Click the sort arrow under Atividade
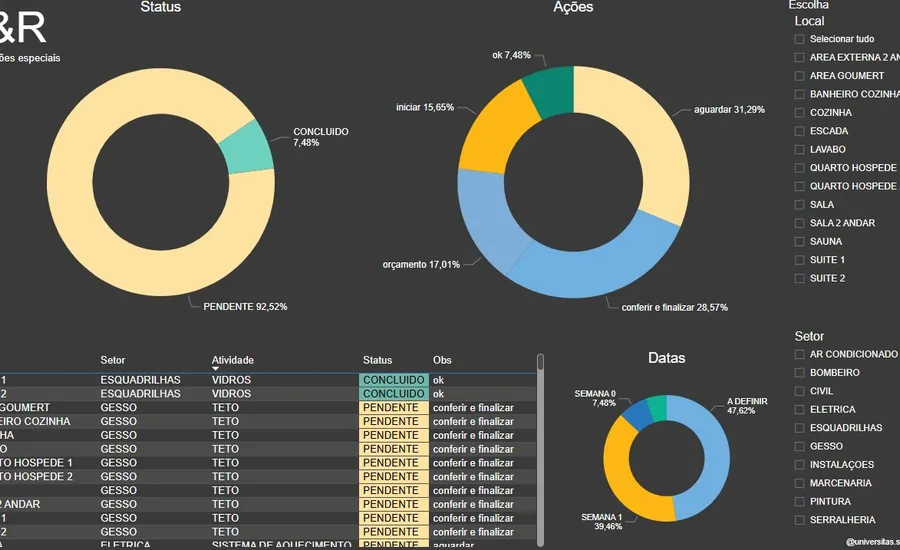Viewport: 900px width, 550px height. pyautogui.click(x=215, y=369)
